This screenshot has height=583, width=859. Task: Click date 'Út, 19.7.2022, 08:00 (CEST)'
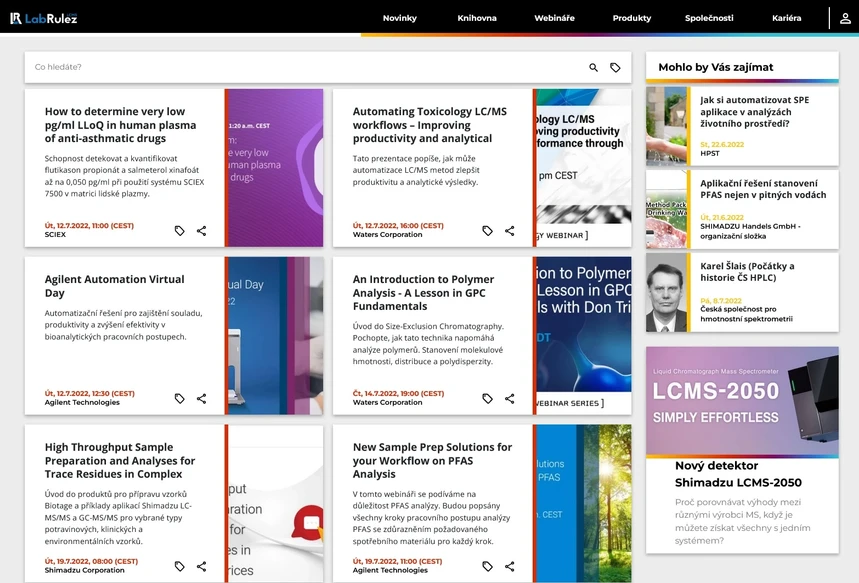pos(91,561)
